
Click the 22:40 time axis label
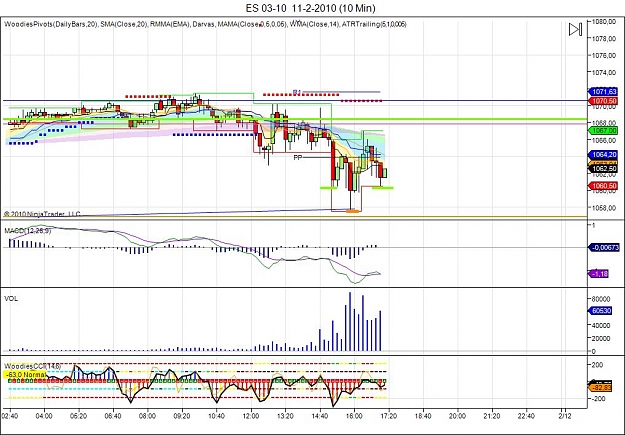coord(526,416)
